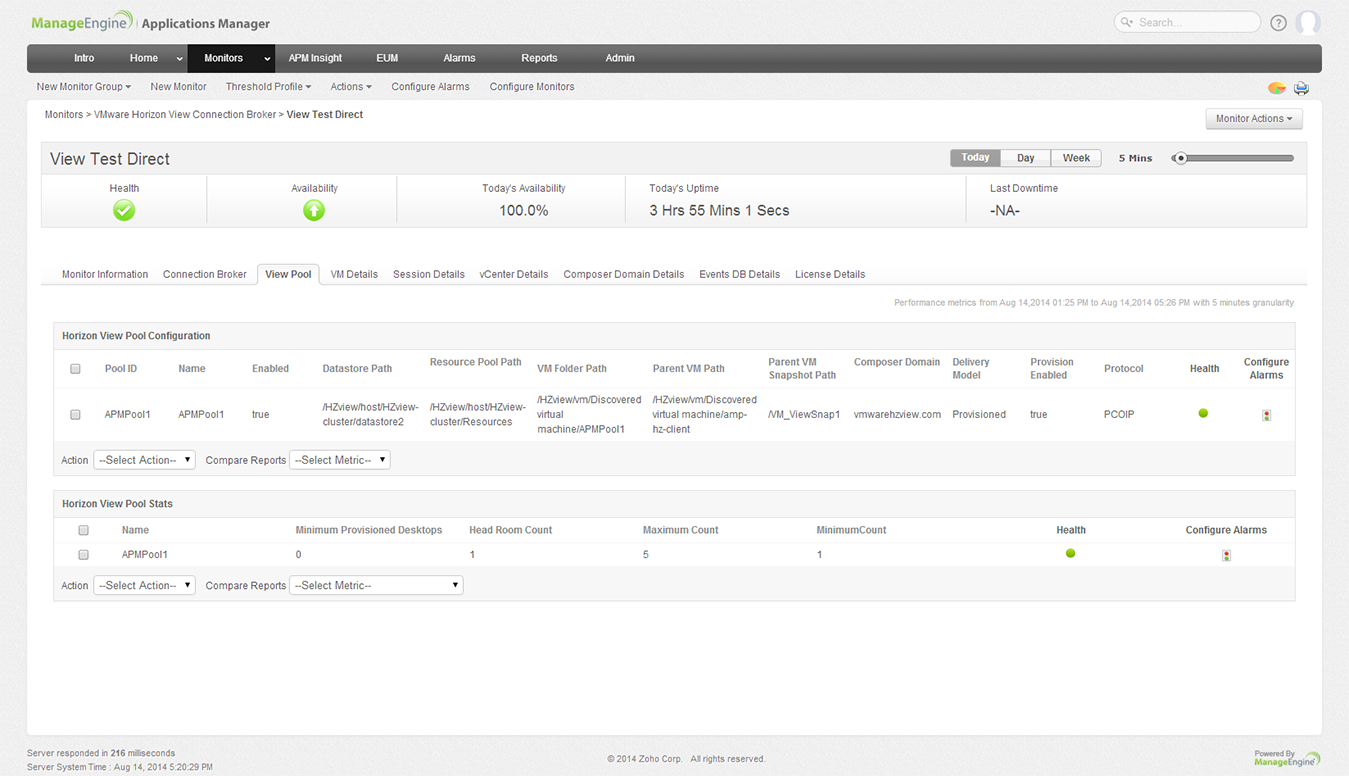Select the APMPool1 row checkbox in Pool Configuration
The height and width of the screenshot is (776, 1349).
(x=75, y=414)
